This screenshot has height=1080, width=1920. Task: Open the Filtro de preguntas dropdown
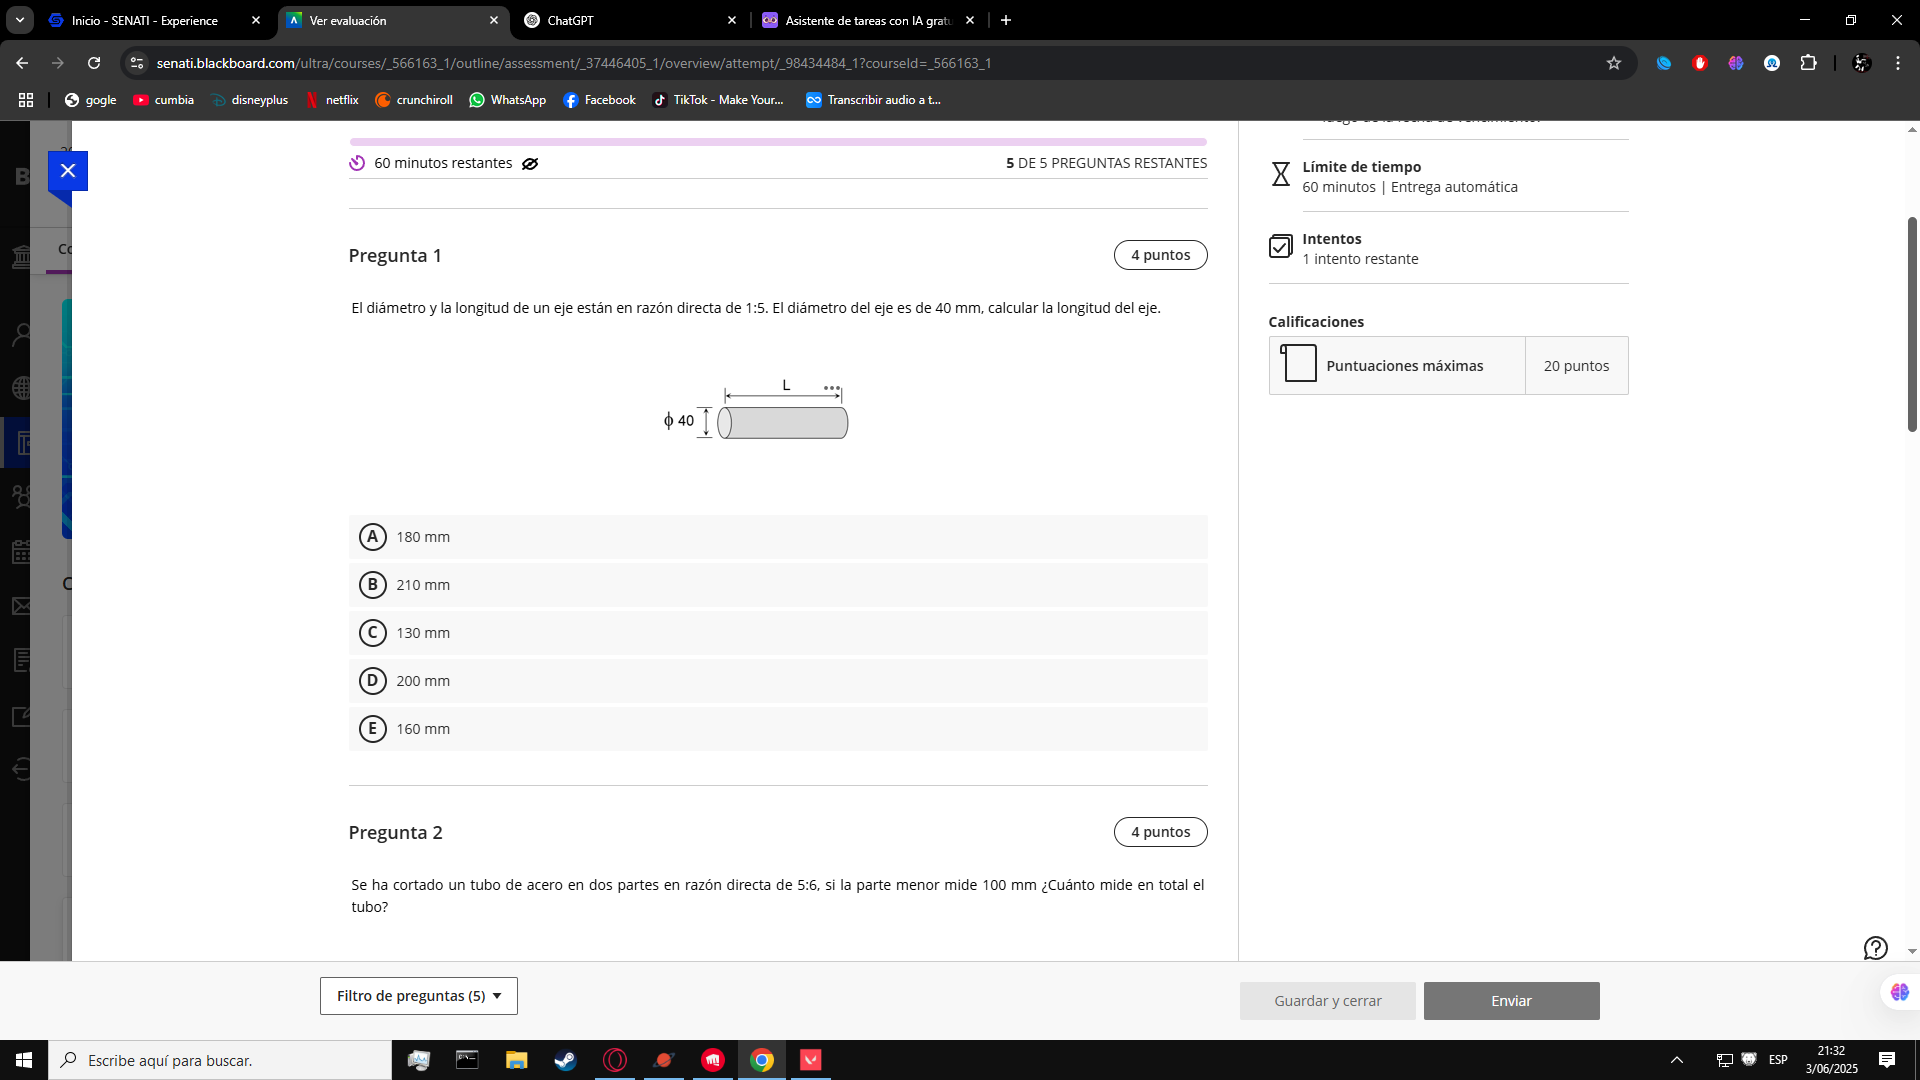coord(418,996)
